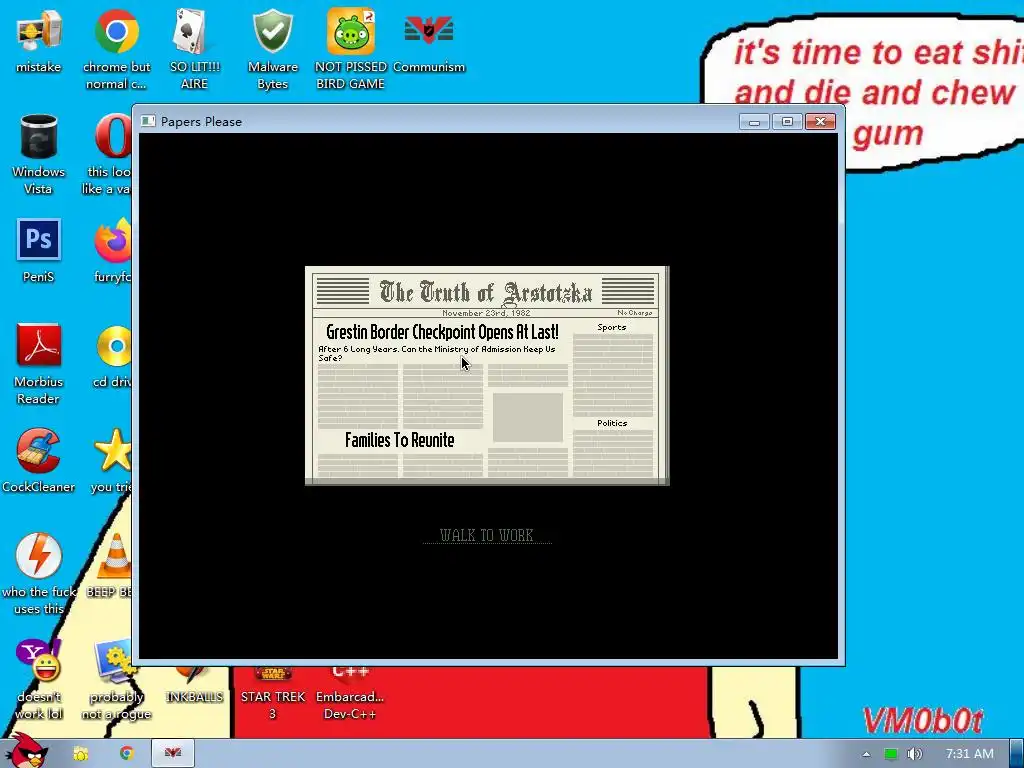Viewport: 1024px width, 768px height.
Task: Open the taskbar folder explorer icon
Action: coord(81,754)
